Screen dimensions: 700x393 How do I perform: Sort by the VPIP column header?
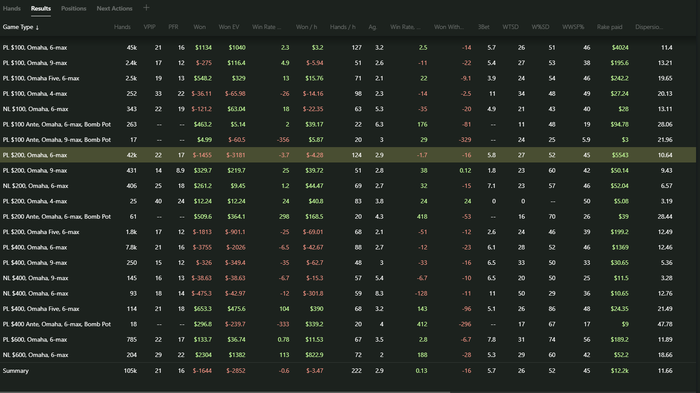click(150, 27)
